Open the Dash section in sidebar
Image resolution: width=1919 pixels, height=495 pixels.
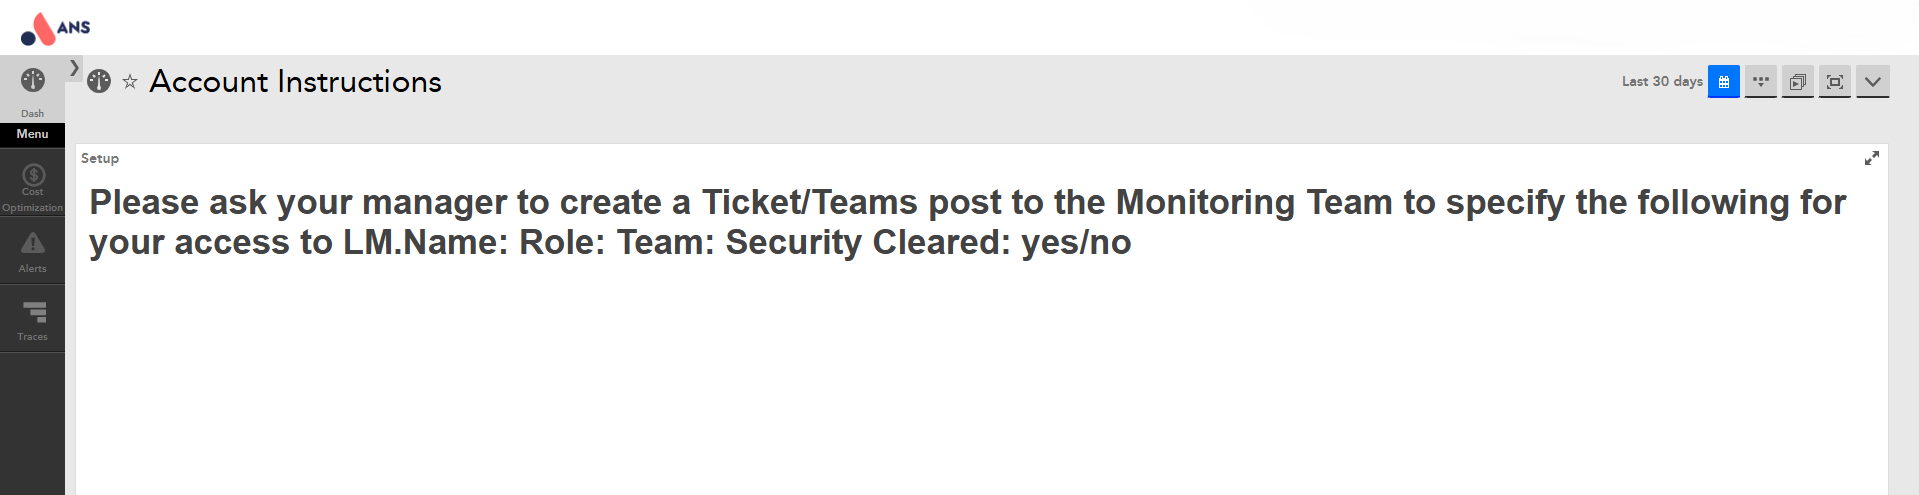(x=32, y=90)
